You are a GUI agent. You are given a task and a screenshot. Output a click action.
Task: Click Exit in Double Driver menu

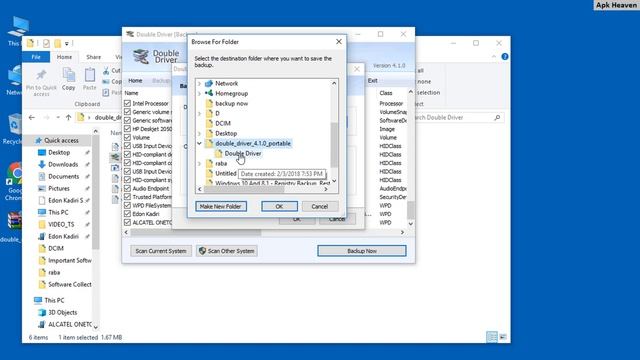tap(372, 81)
